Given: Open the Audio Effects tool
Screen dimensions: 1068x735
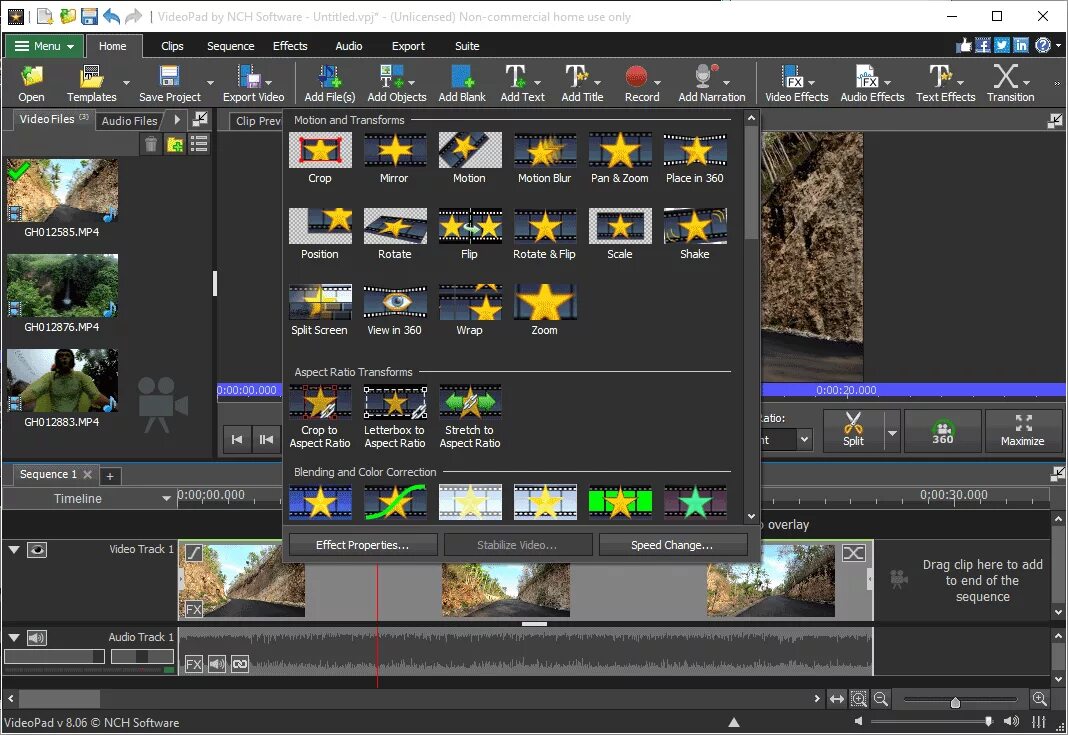Looking at the screenshot, I should [x=872, y=83].
